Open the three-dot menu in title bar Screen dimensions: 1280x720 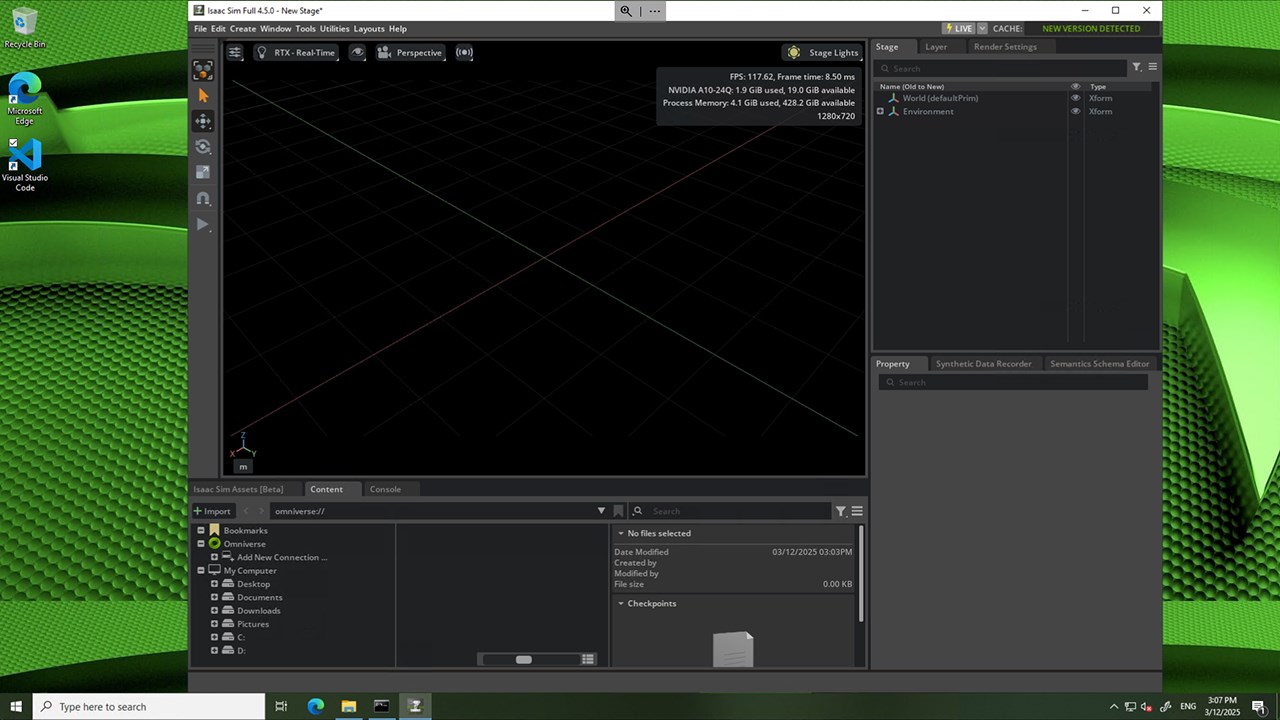[x=654, y=11]
